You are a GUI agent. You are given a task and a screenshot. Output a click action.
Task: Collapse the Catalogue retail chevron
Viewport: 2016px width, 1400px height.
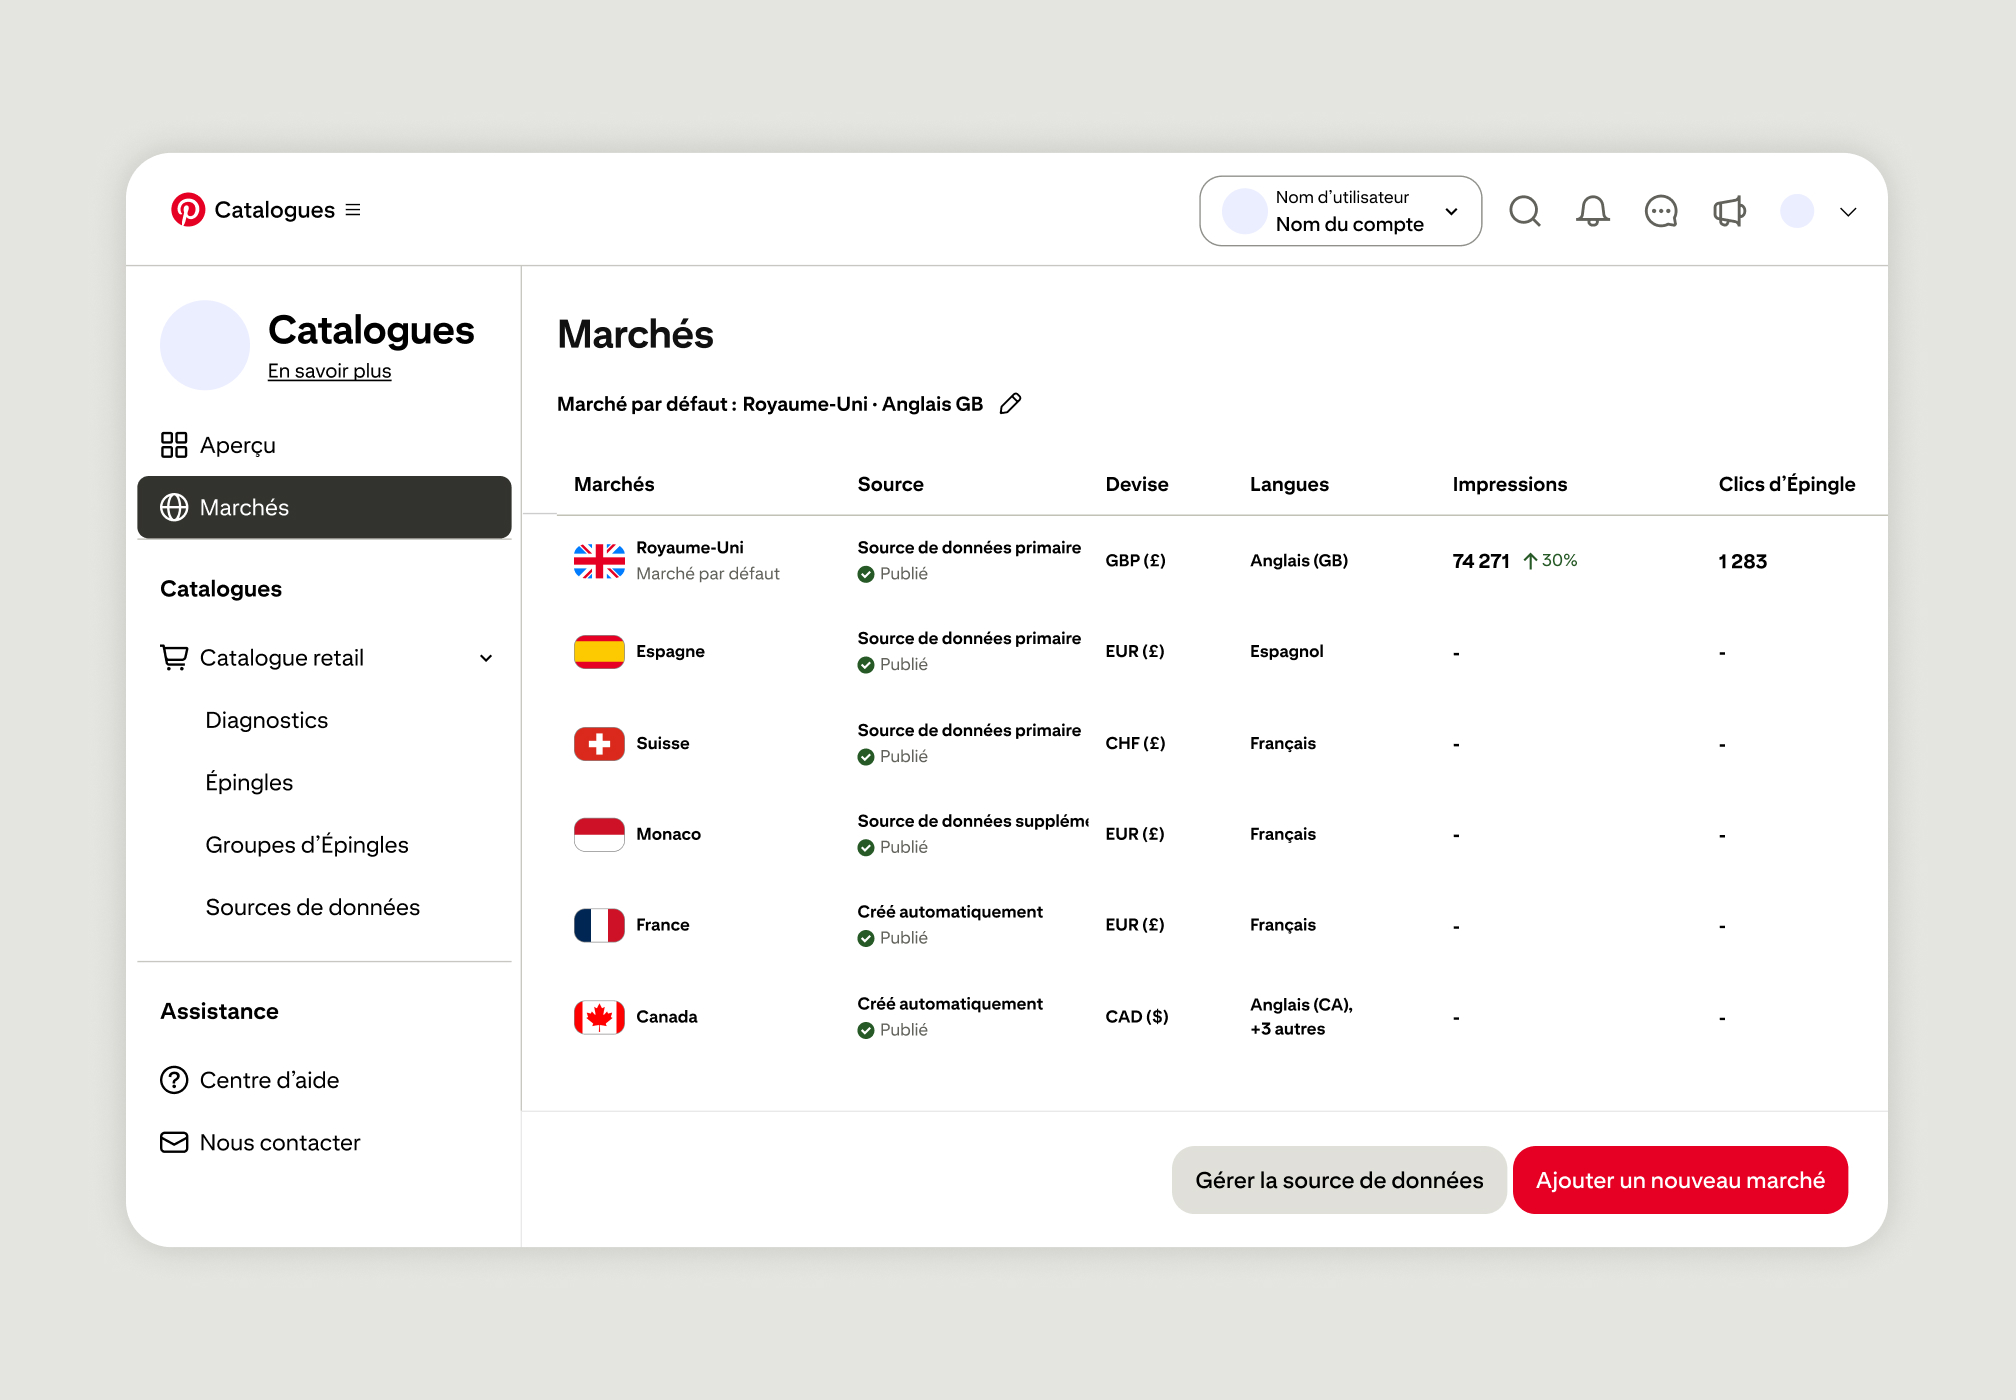pyautogui.click(x=486, y=658)
